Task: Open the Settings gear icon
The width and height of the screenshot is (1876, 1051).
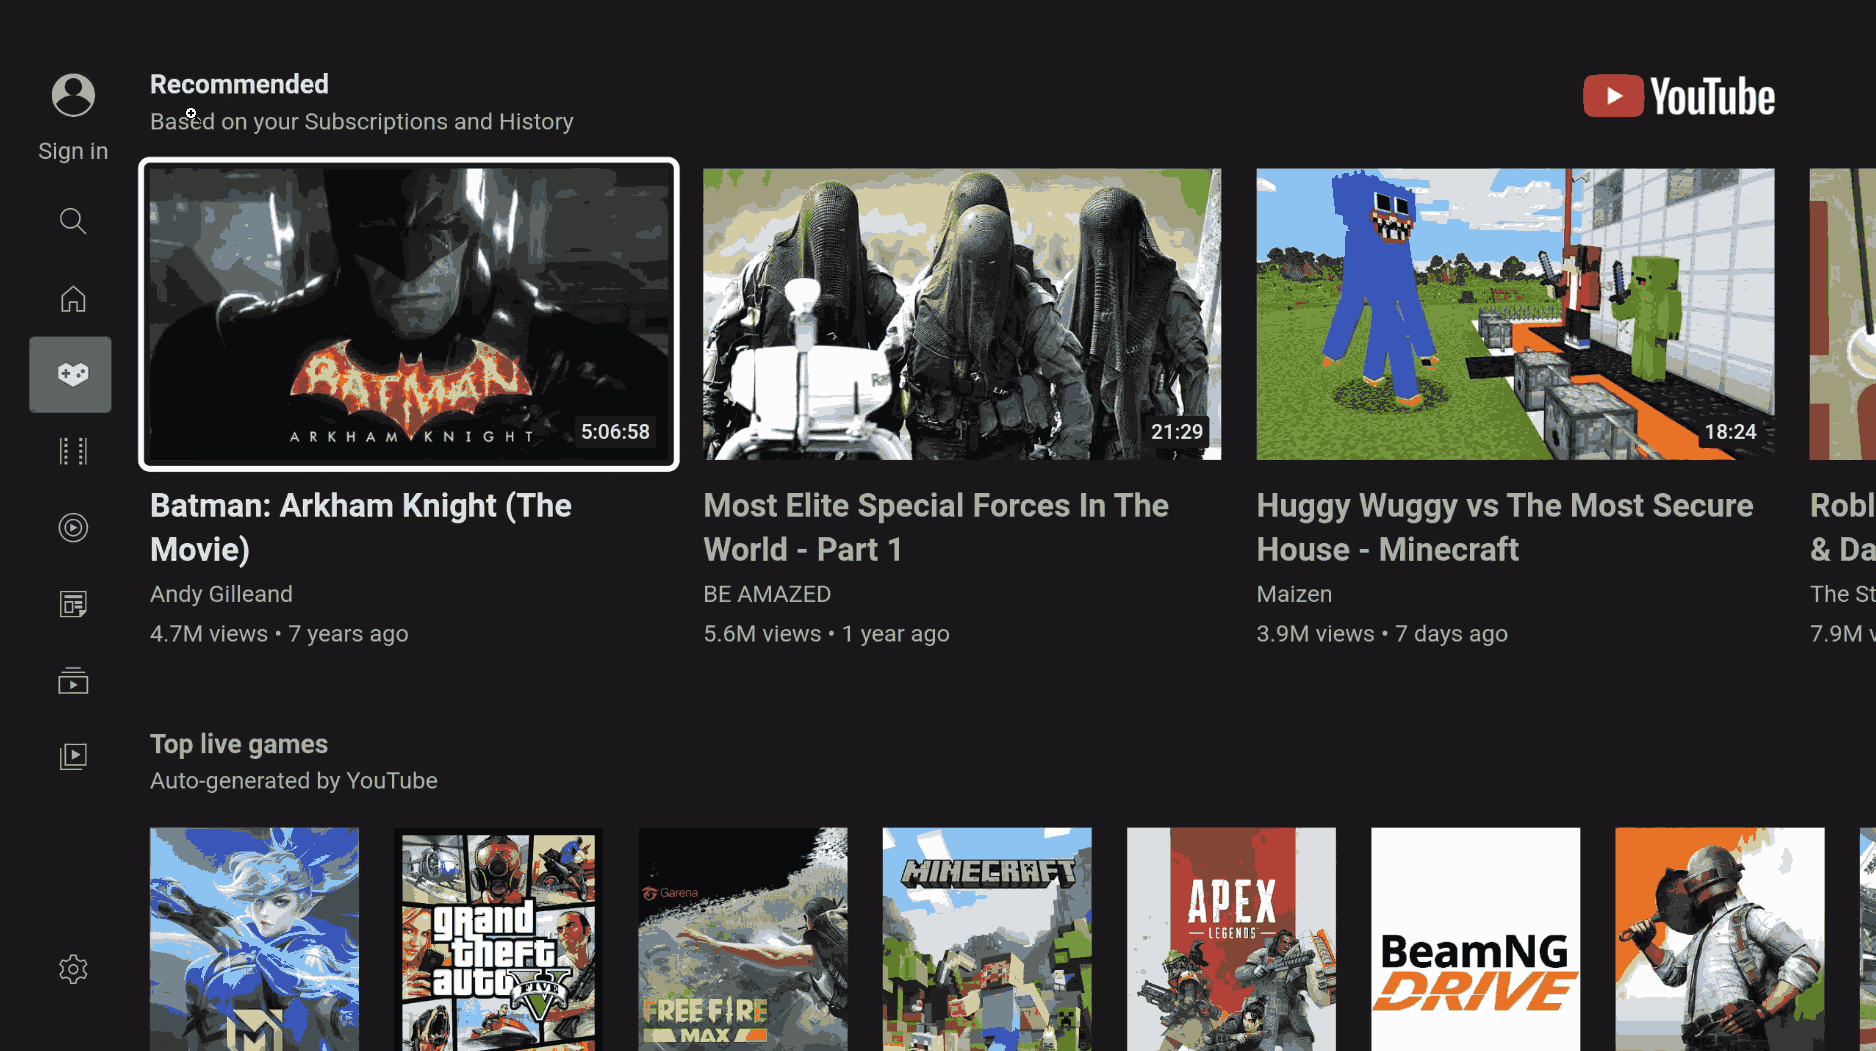Action: tap(73, 969)
